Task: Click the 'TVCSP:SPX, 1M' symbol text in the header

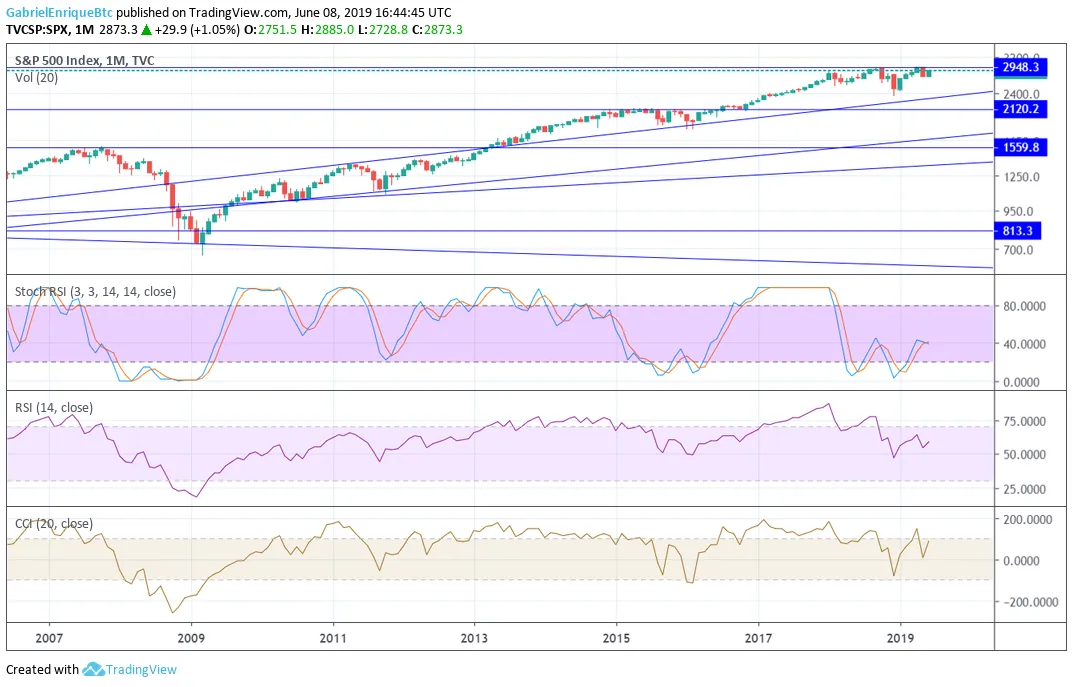Action: (x=50, y=30)
